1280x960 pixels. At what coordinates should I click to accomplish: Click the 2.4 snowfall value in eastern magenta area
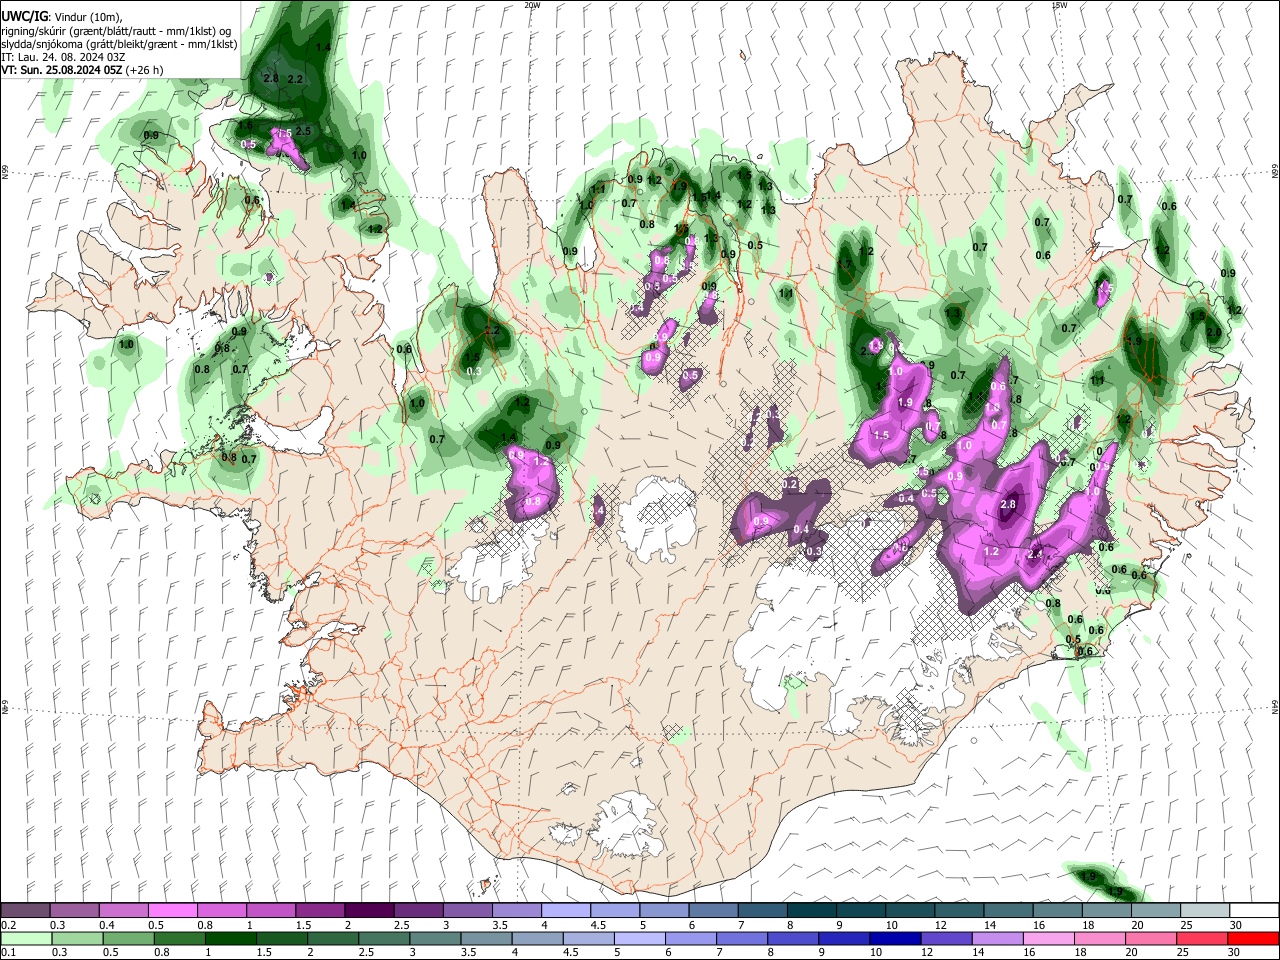1036,553
